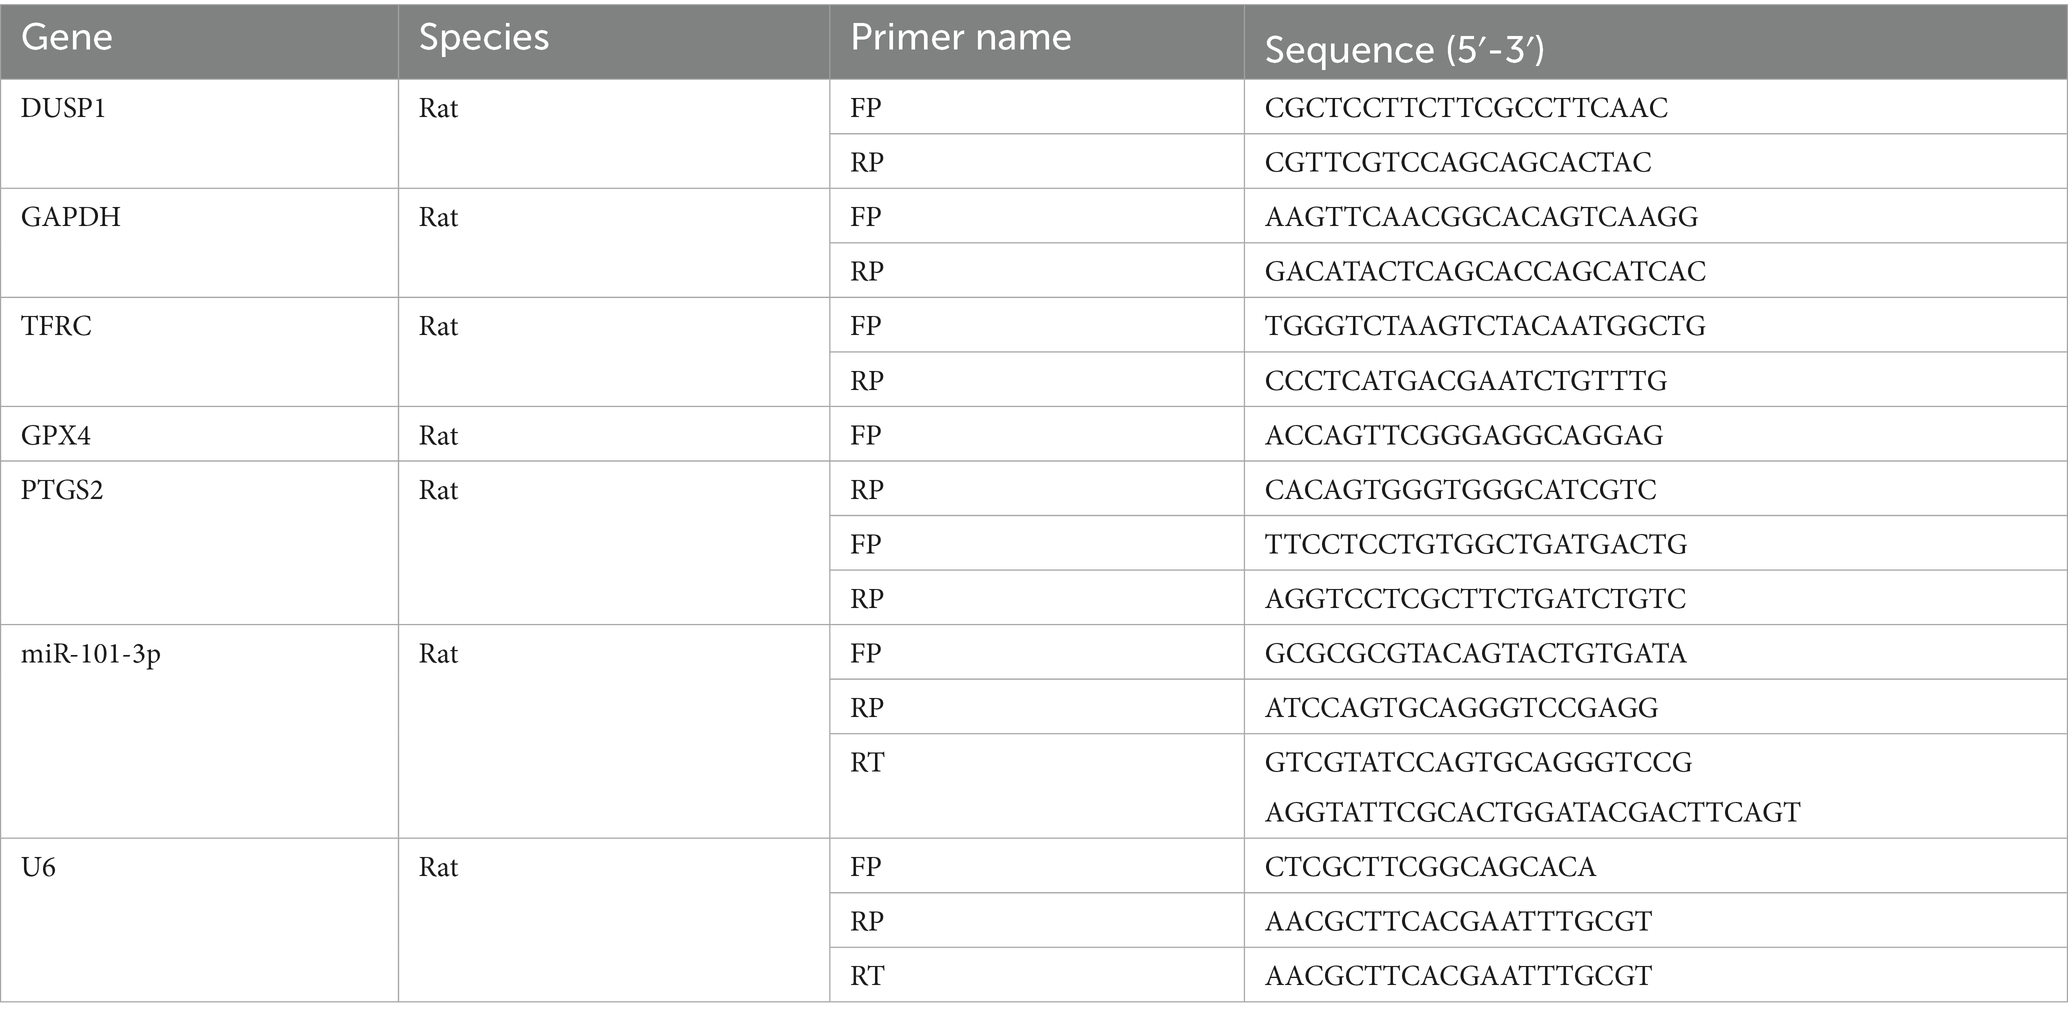2068x1020 pixels.
Task: Click the PTGS2 gene cell
Action: point(199,543)
